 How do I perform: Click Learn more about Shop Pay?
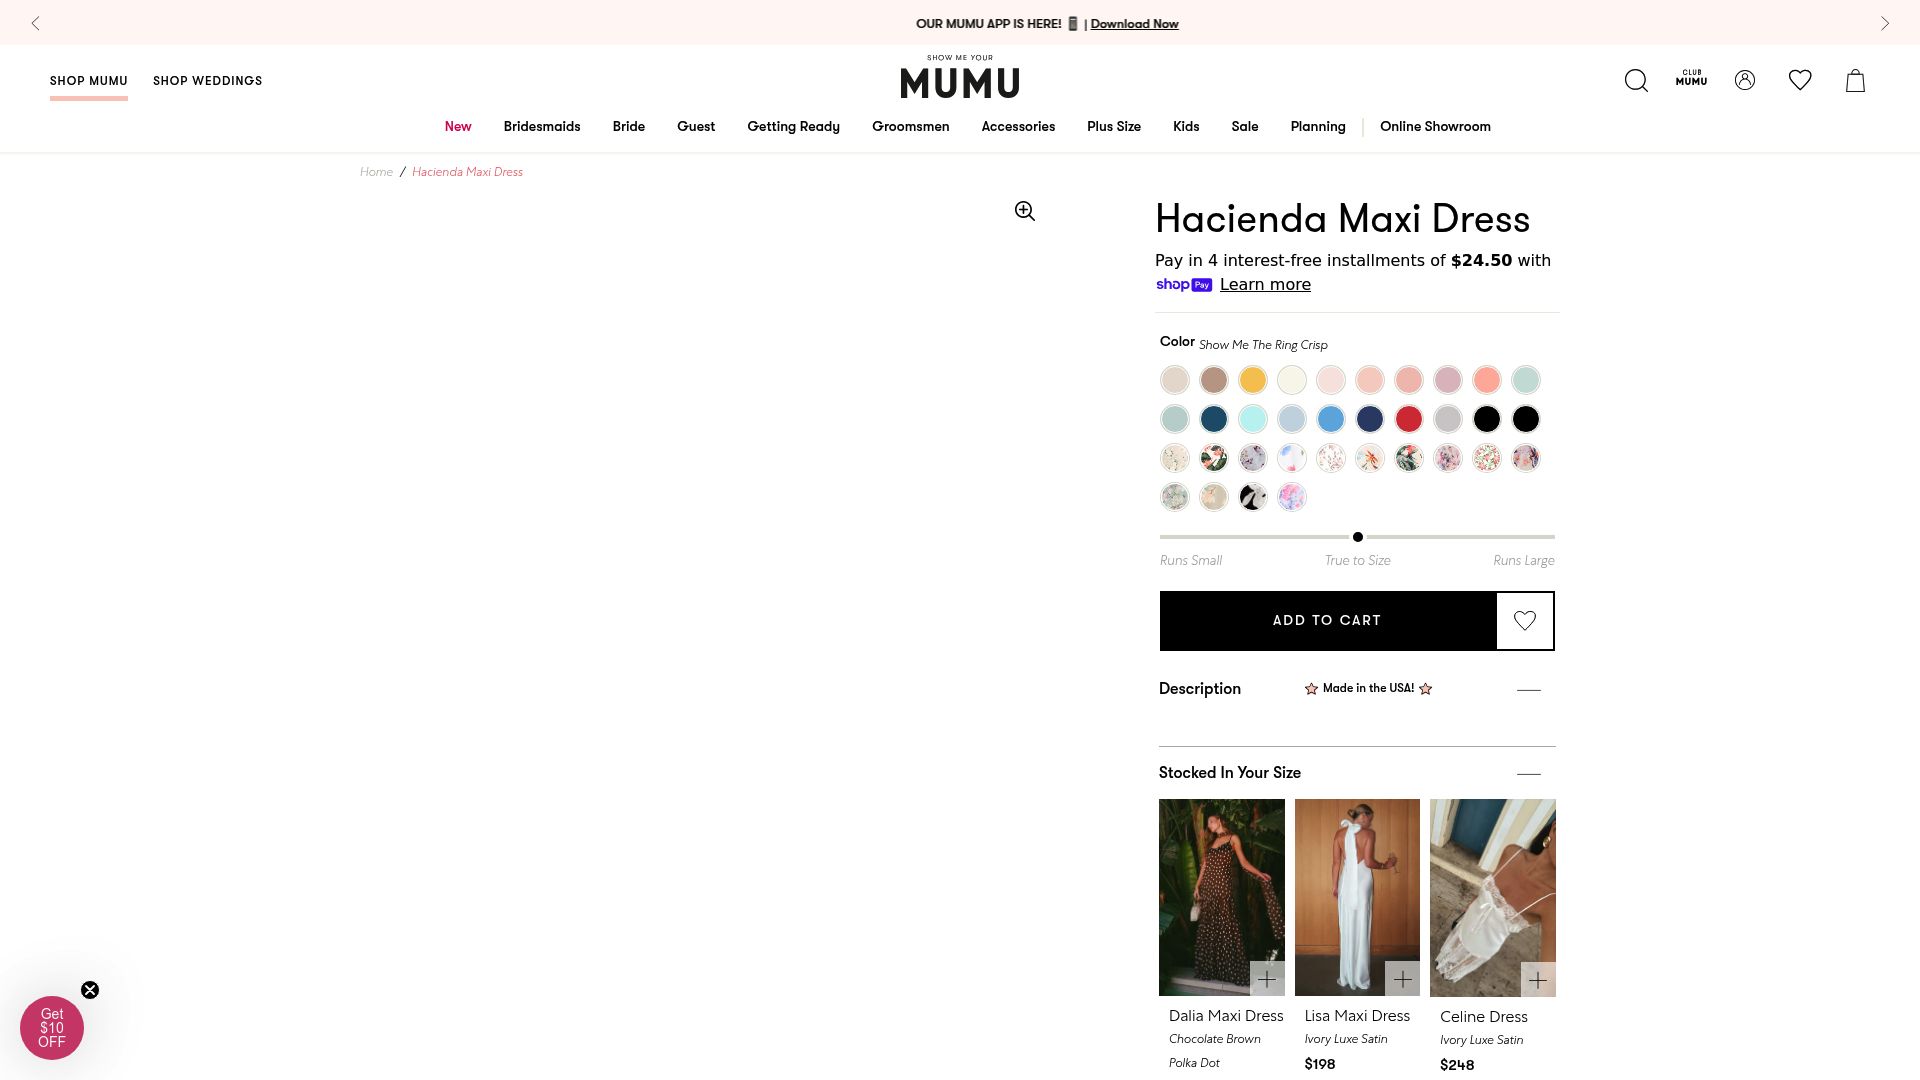click(x=1265, y=285)
